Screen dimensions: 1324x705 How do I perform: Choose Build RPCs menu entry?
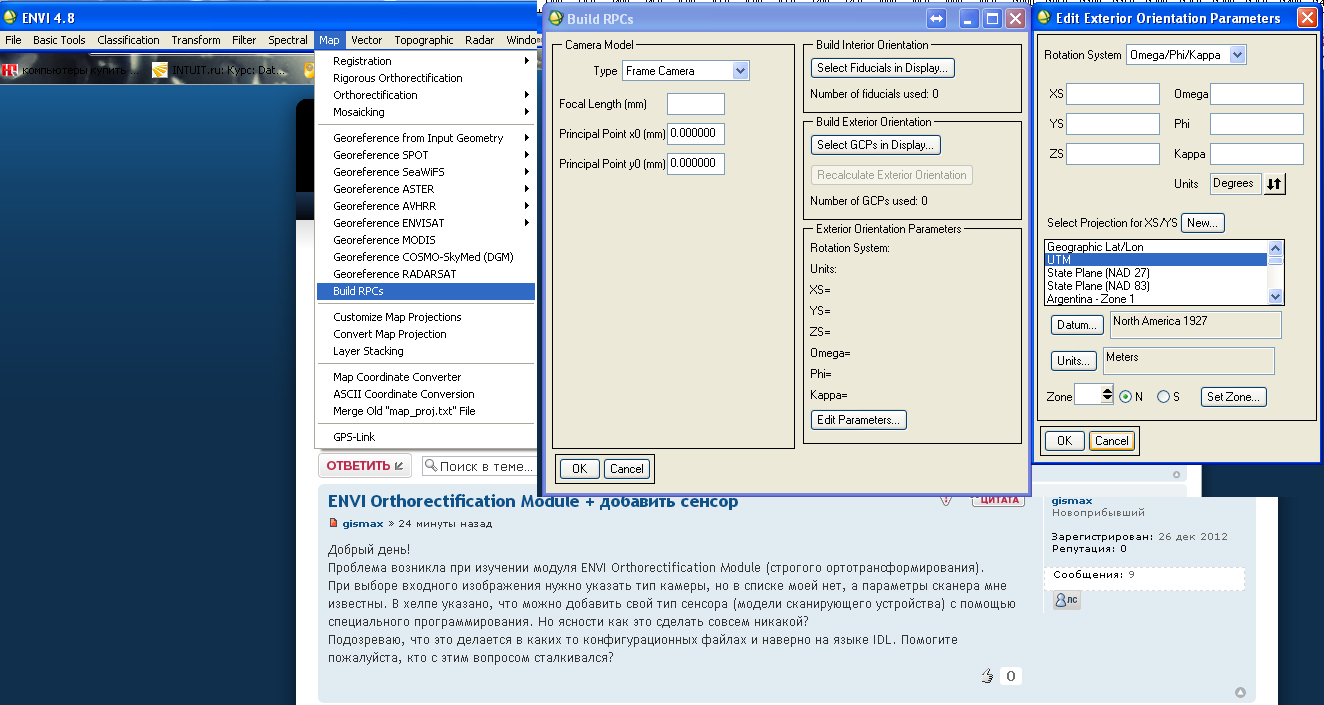coord(426,291)
